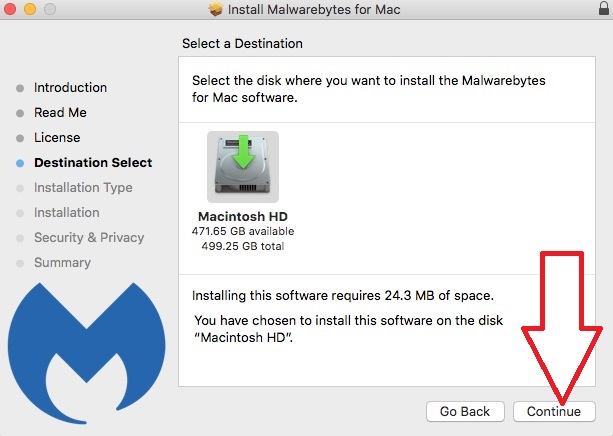Select the Installation step in sidebar
This screenshot has height=436, width=613.
(x=67, y=213)
